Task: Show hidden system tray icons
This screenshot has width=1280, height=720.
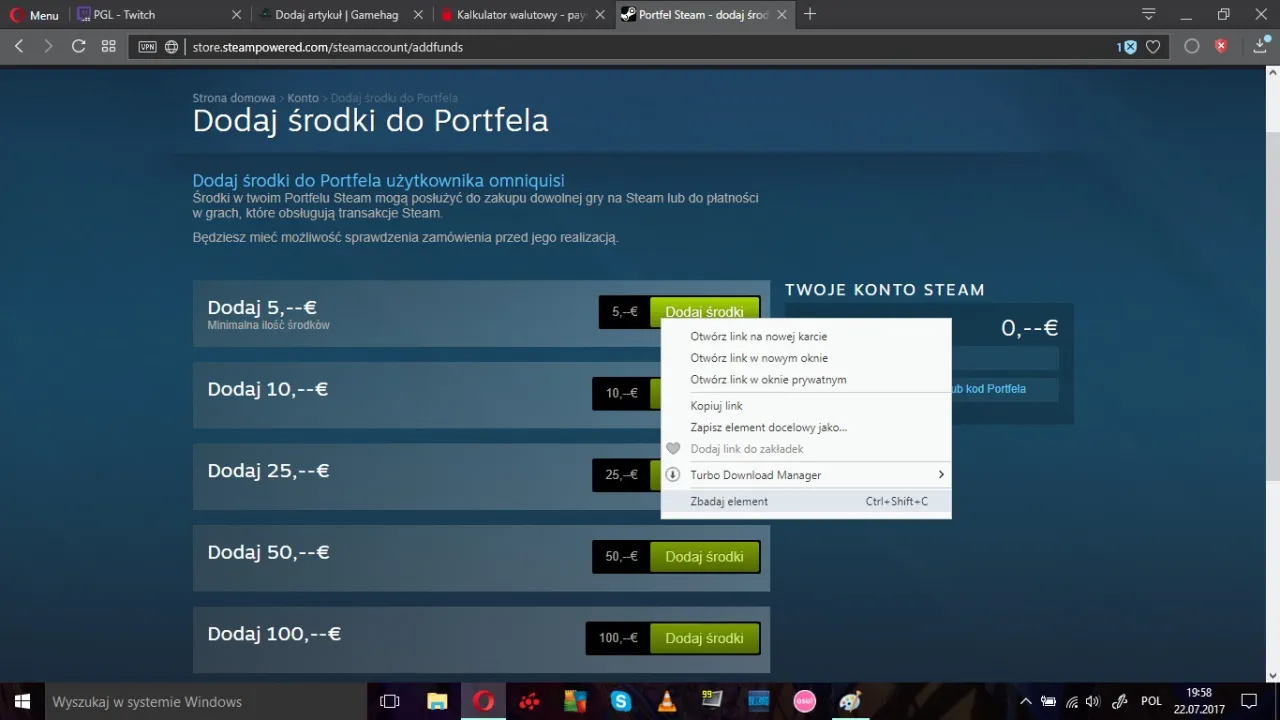Action: pos(1025,702)
